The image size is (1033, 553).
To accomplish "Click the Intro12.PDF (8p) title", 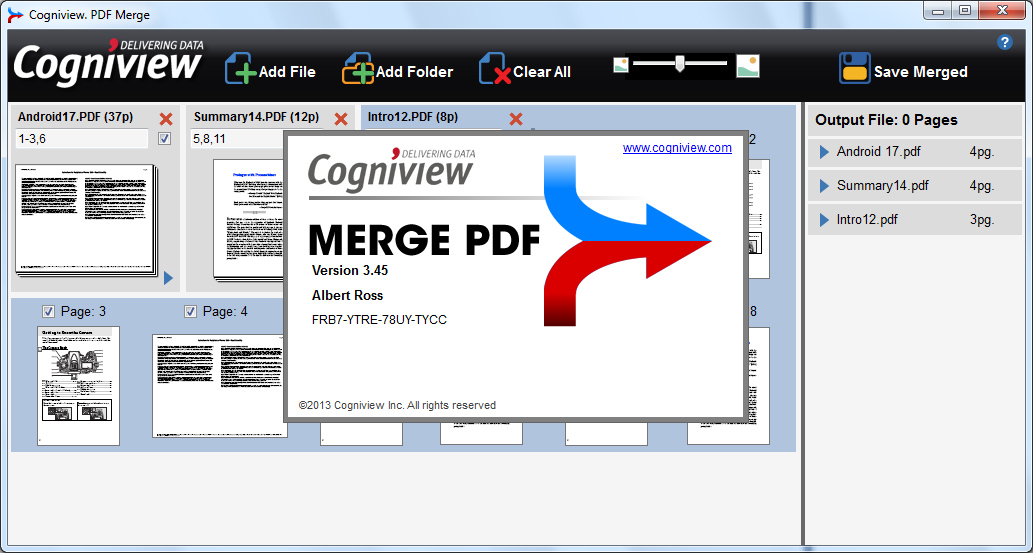I will pyautogui.click(x=413, y=117).
